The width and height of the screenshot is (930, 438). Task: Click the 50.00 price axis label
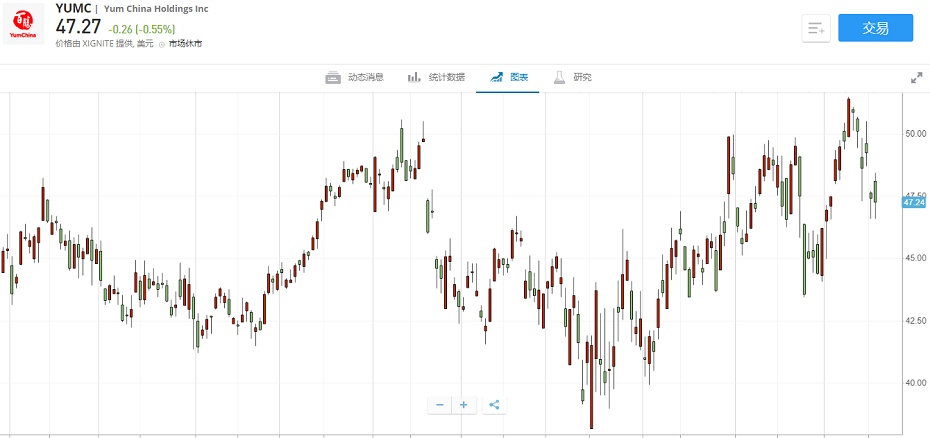tap(915, 133)
